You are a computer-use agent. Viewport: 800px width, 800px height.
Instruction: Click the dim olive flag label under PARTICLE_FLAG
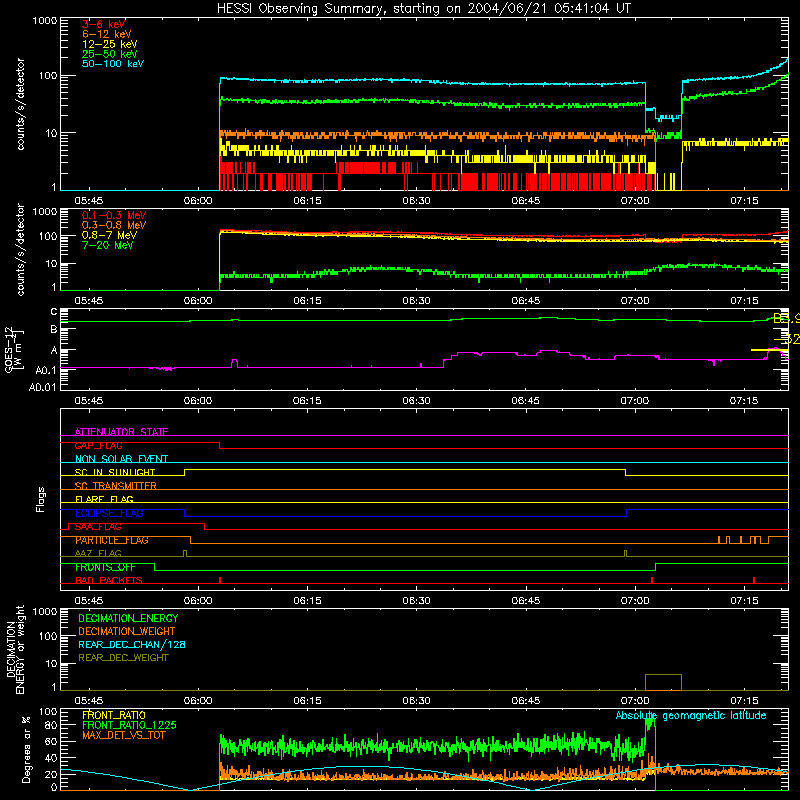(98, 553)
